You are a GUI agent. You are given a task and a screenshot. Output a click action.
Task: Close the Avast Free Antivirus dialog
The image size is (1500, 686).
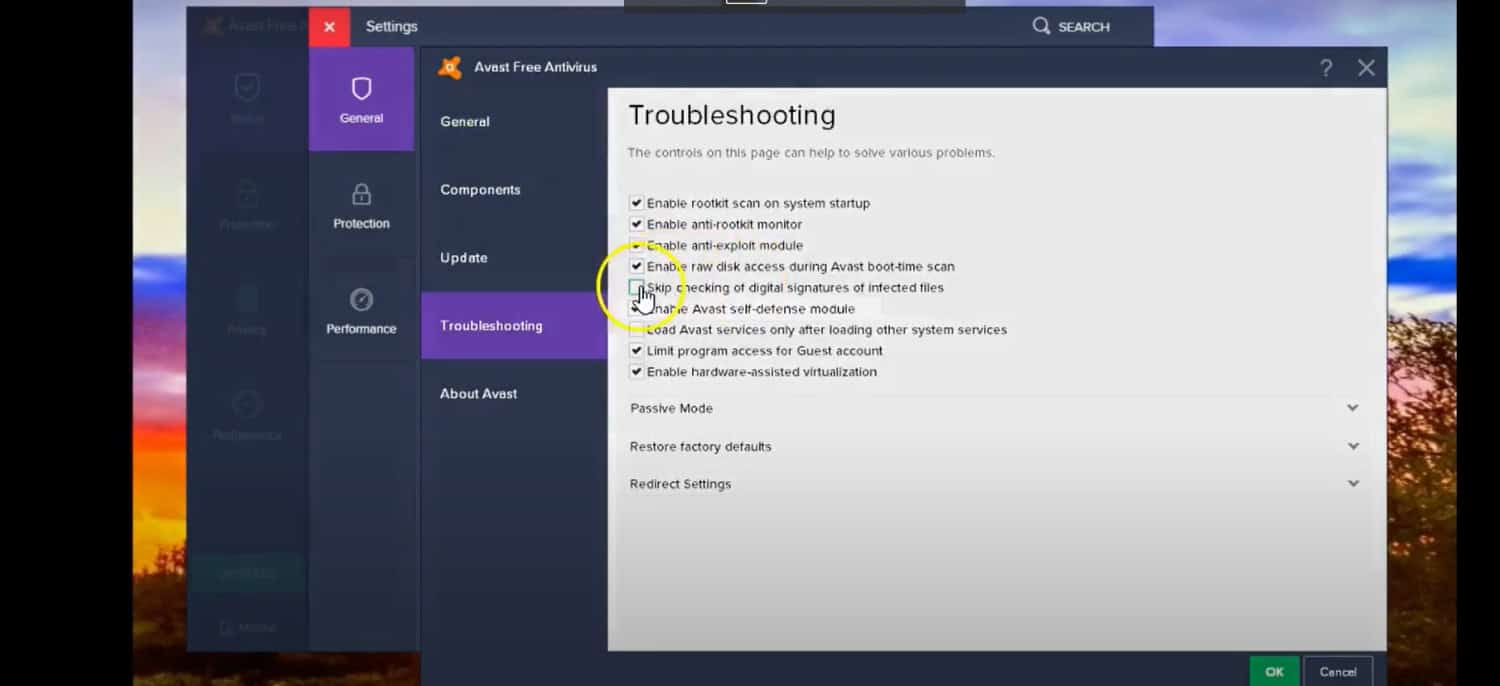[1366, 68]
